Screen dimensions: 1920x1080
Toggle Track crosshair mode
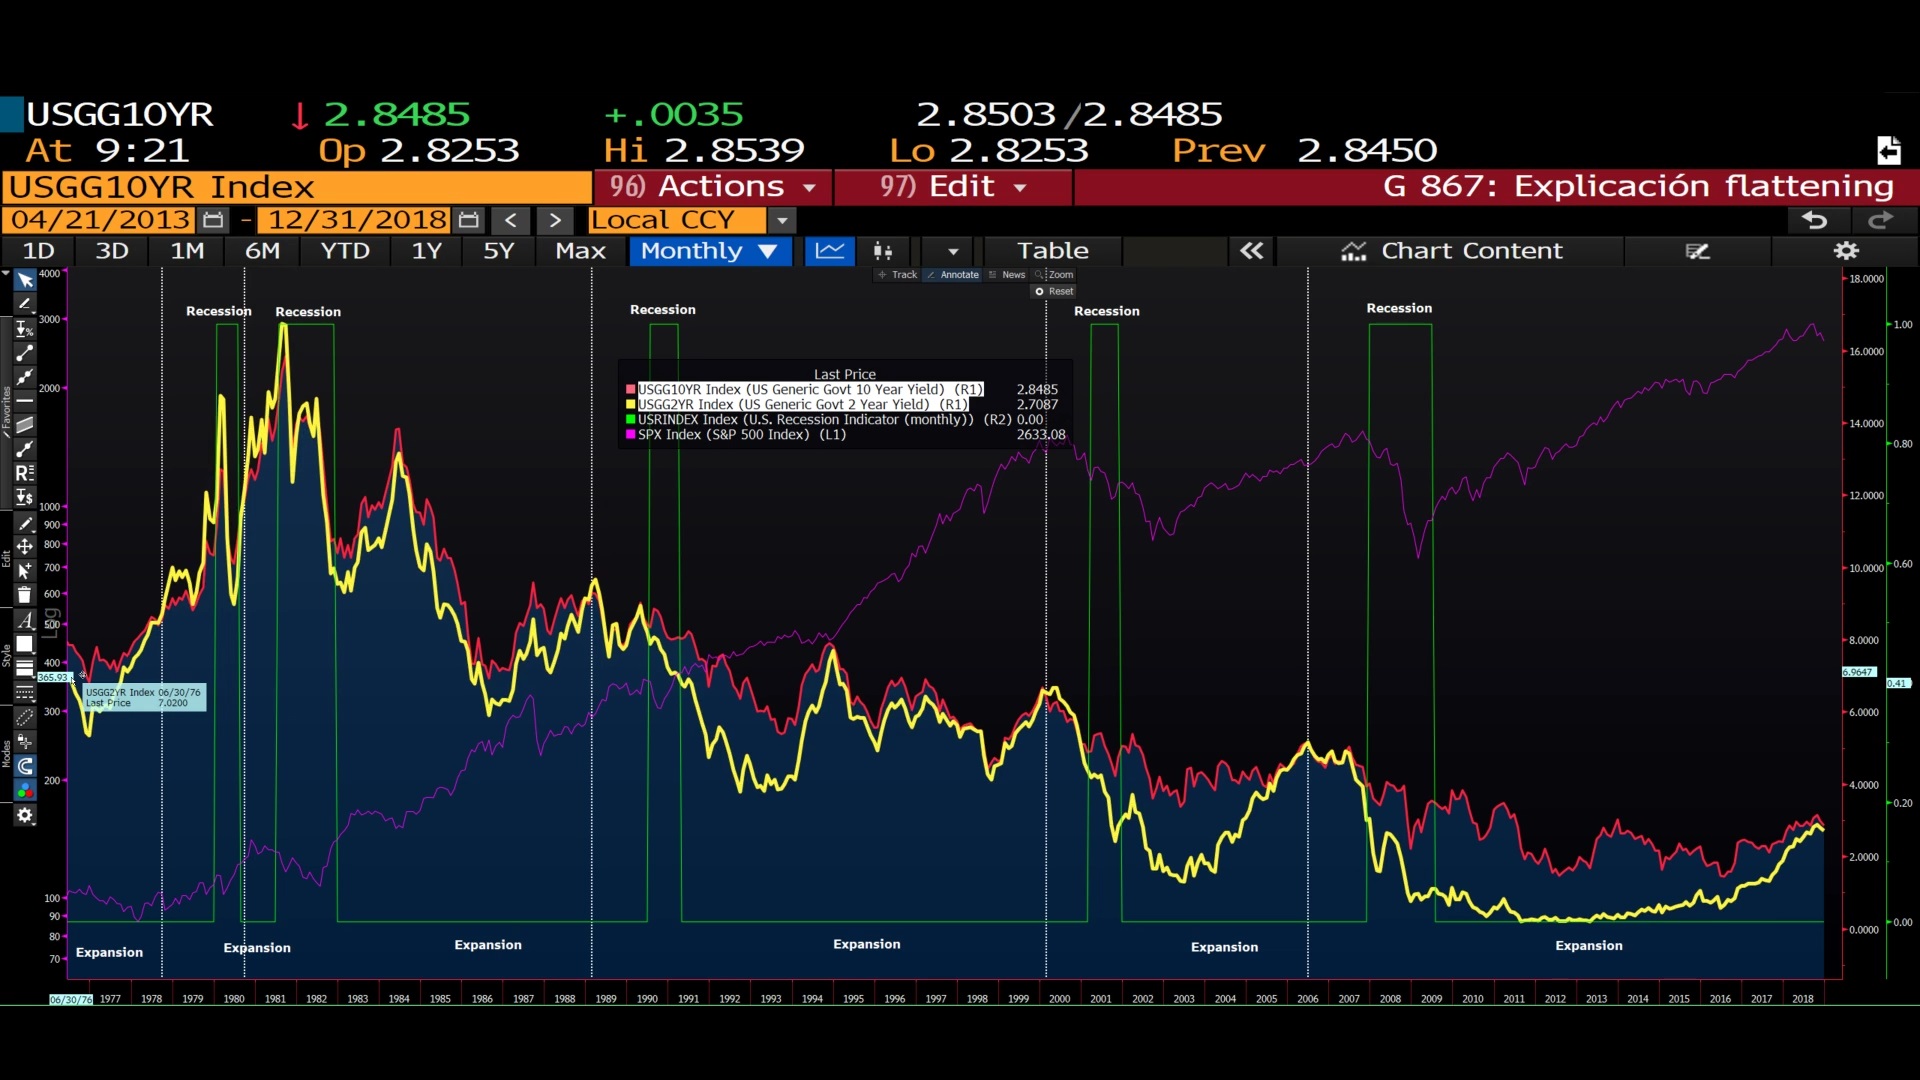[897, 275]
